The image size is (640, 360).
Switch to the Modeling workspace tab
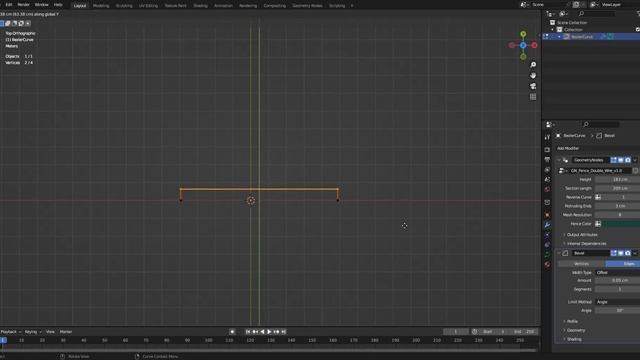101,6
